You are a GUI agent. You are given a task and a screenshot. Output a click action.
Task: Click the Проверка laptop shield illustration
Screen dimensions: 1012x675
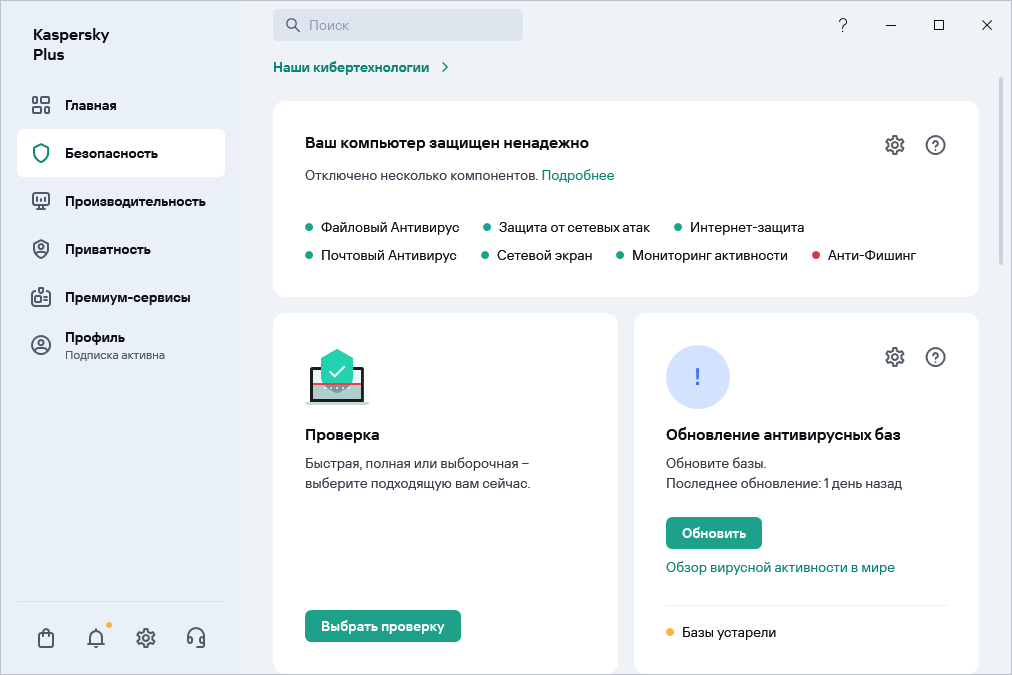pos(337,377)
